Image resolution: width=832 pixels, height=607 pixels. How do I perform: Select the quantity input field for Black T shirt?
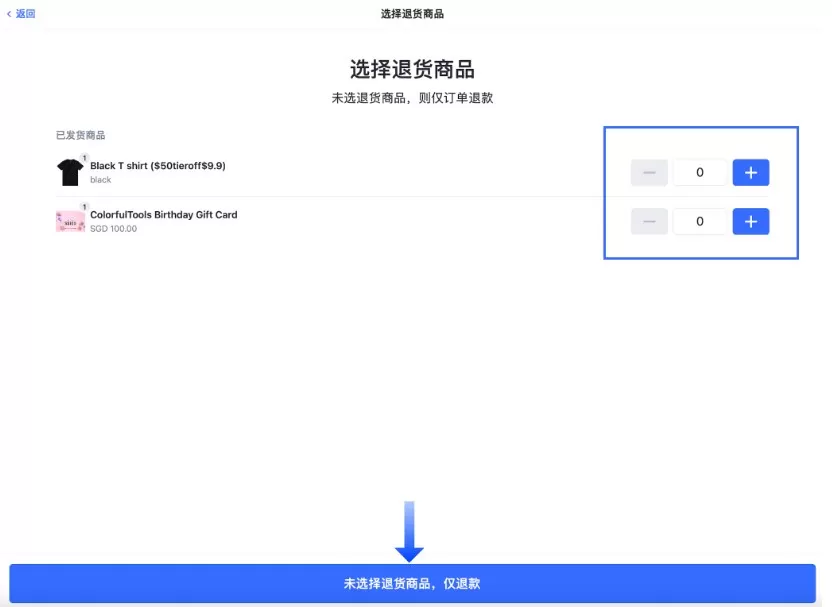tap(699, 172)
